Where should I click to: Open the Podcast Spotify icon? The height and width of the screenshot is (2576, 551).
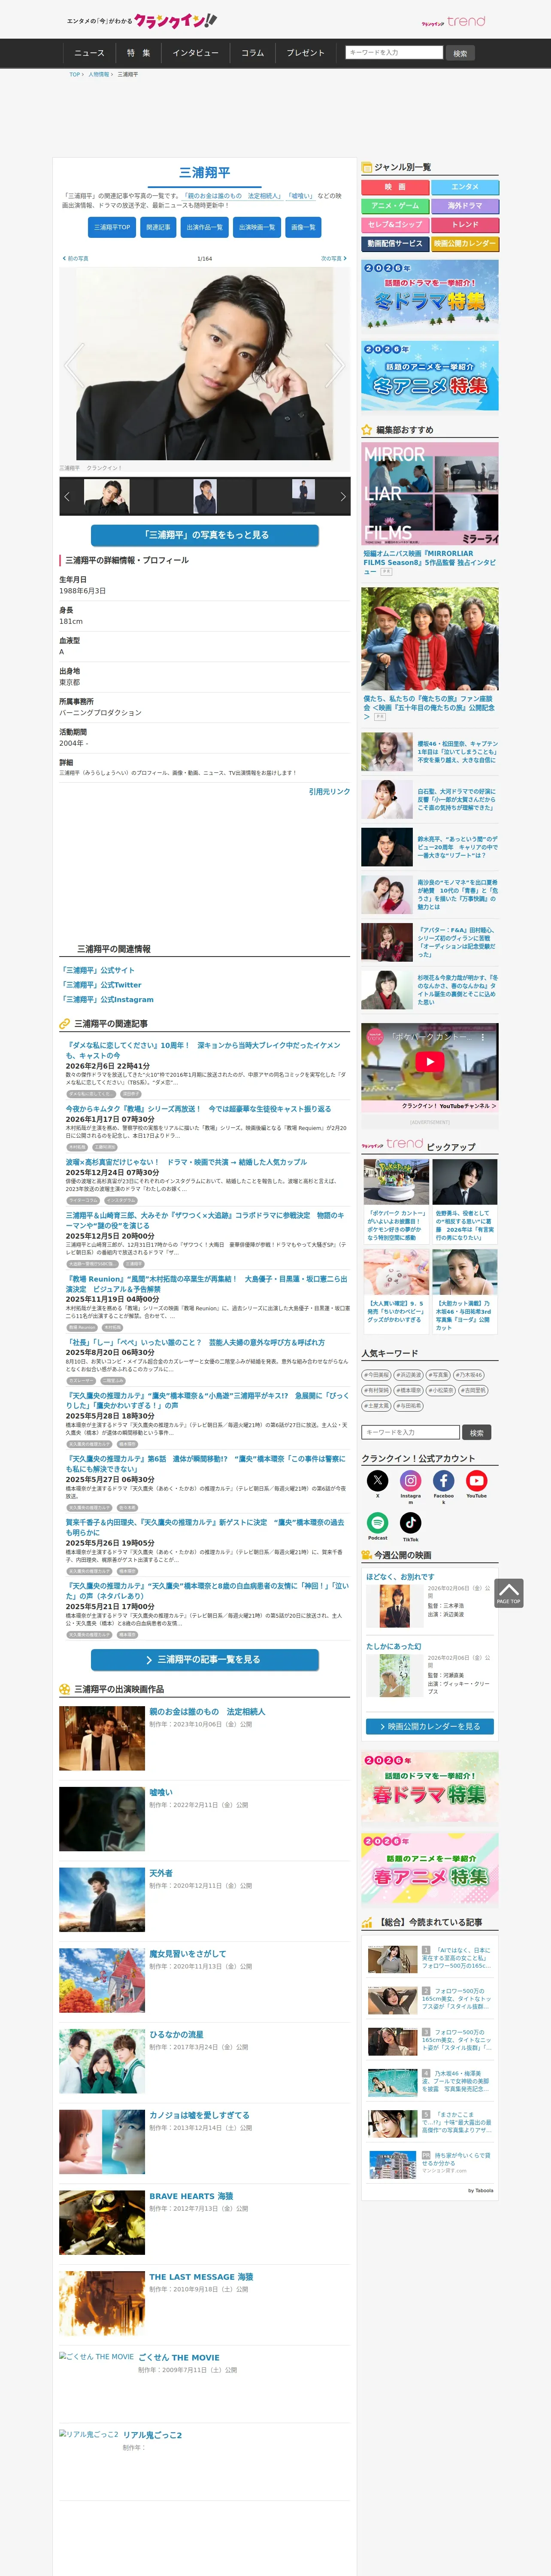pyautogui.click(x=377, y=1523)
